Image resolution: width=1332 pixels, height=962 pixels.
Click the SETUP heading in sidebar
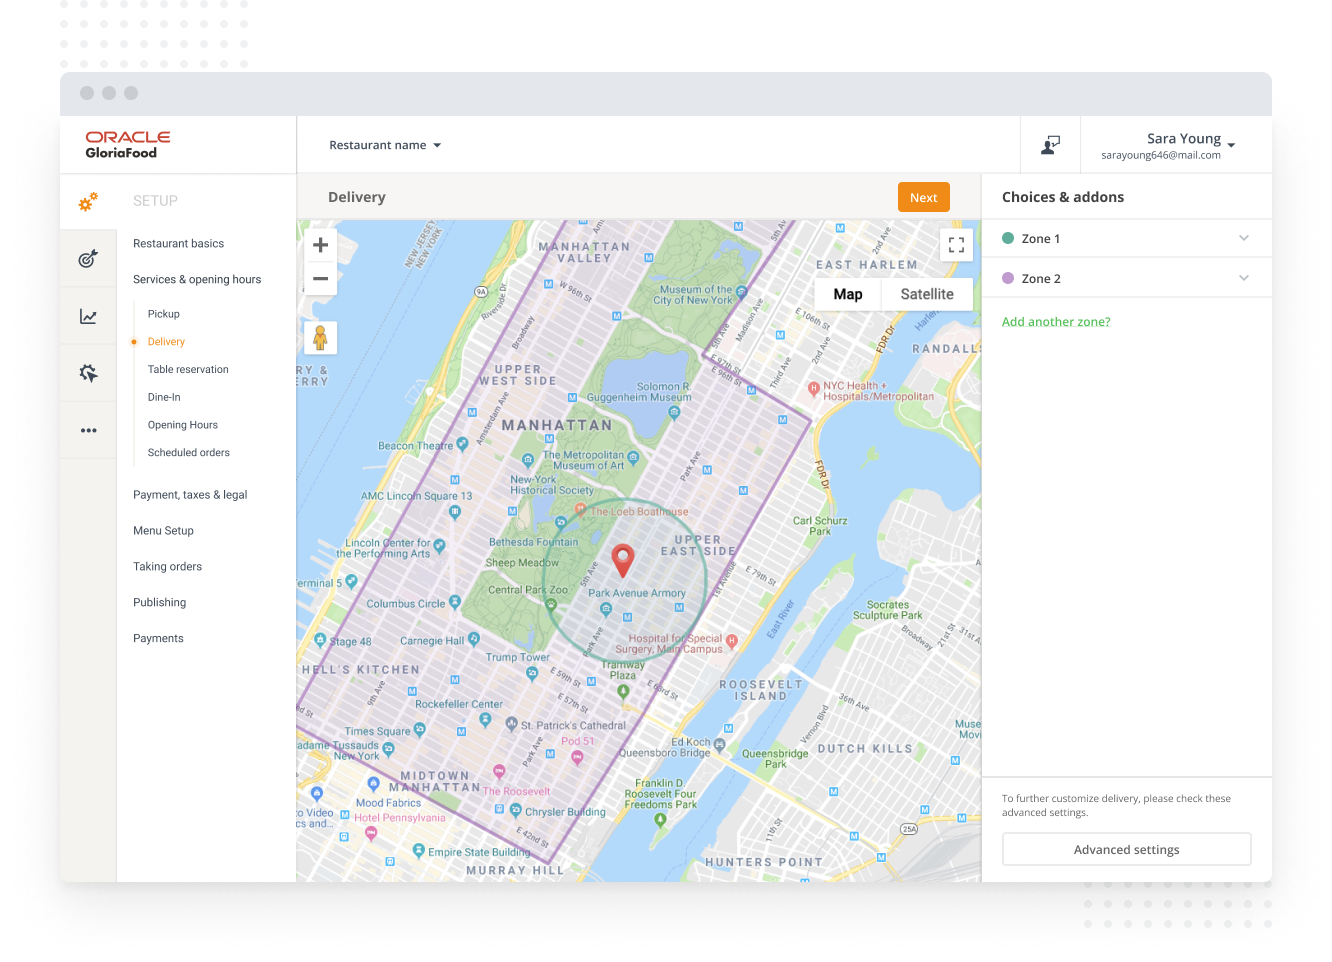[x=155, y=201]
